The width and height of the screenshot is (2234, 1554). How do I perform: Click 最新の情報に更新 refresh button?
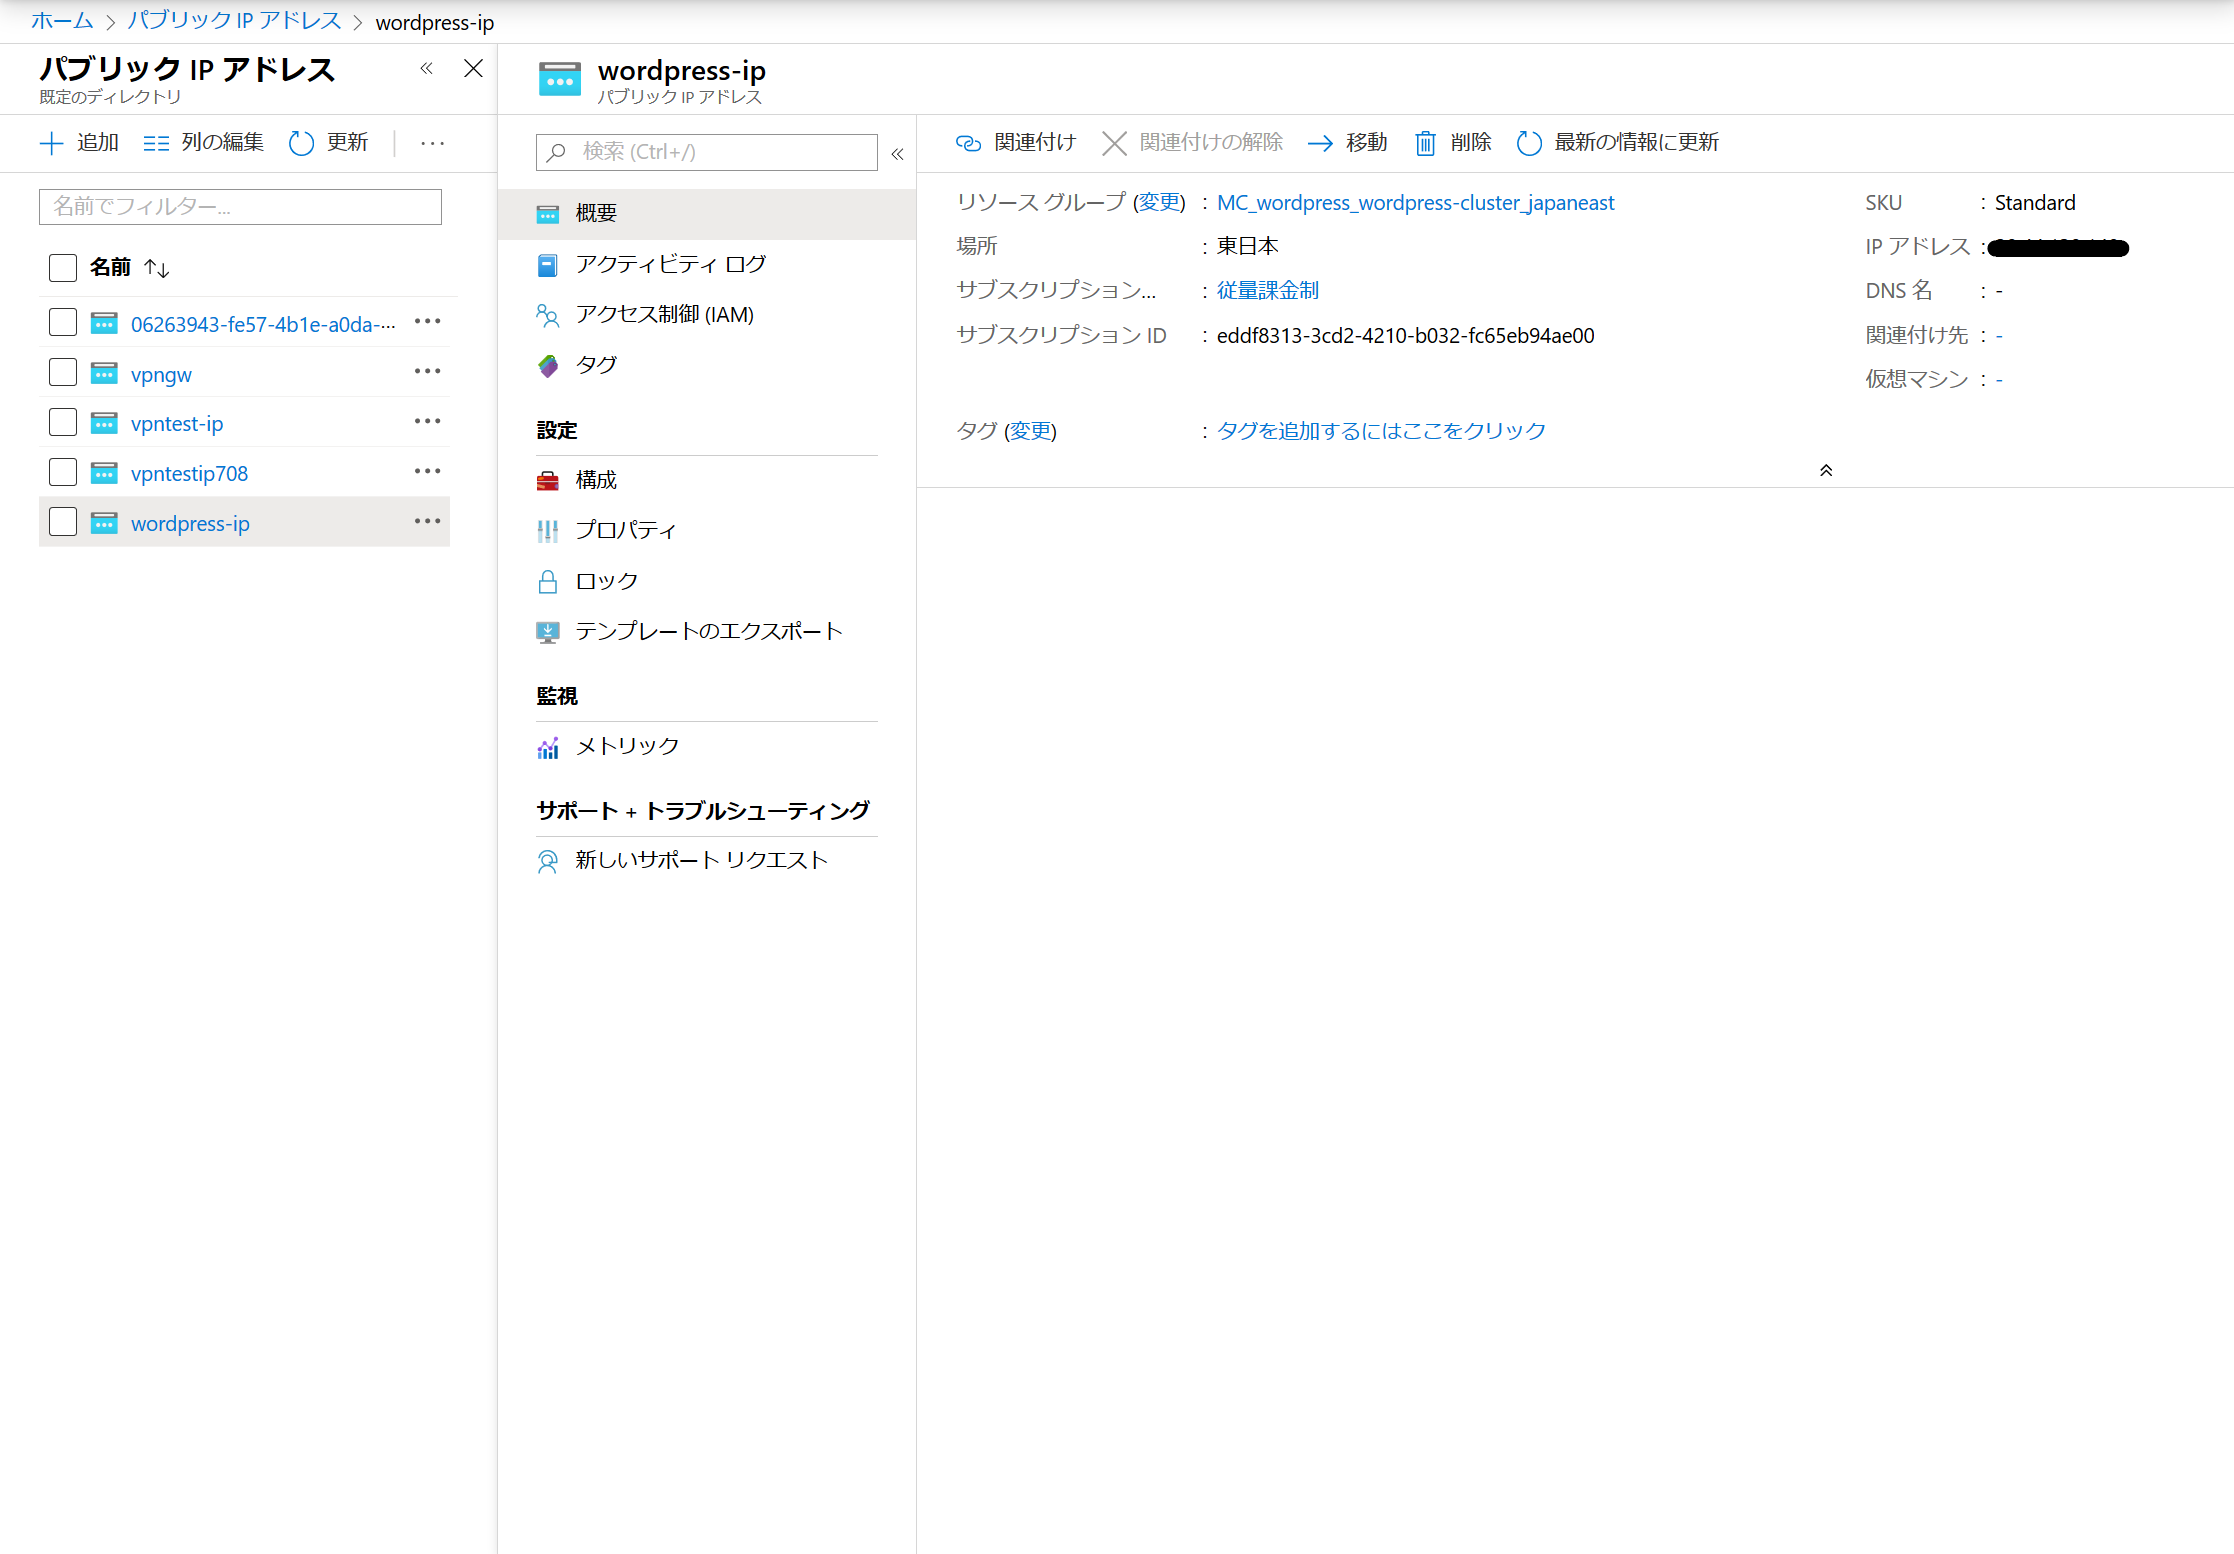[1618, 143]
